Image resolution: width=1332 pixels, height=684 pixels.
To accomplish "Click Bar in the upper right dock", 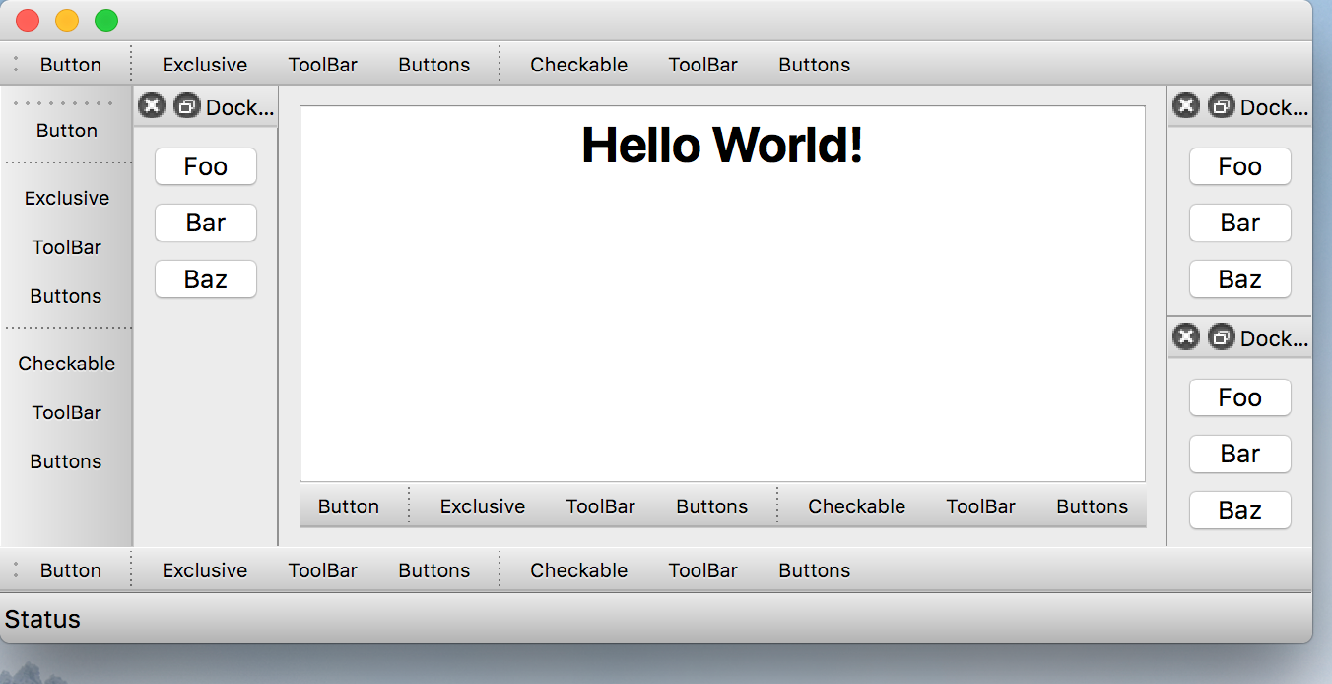I will [x=1240, y=223].
